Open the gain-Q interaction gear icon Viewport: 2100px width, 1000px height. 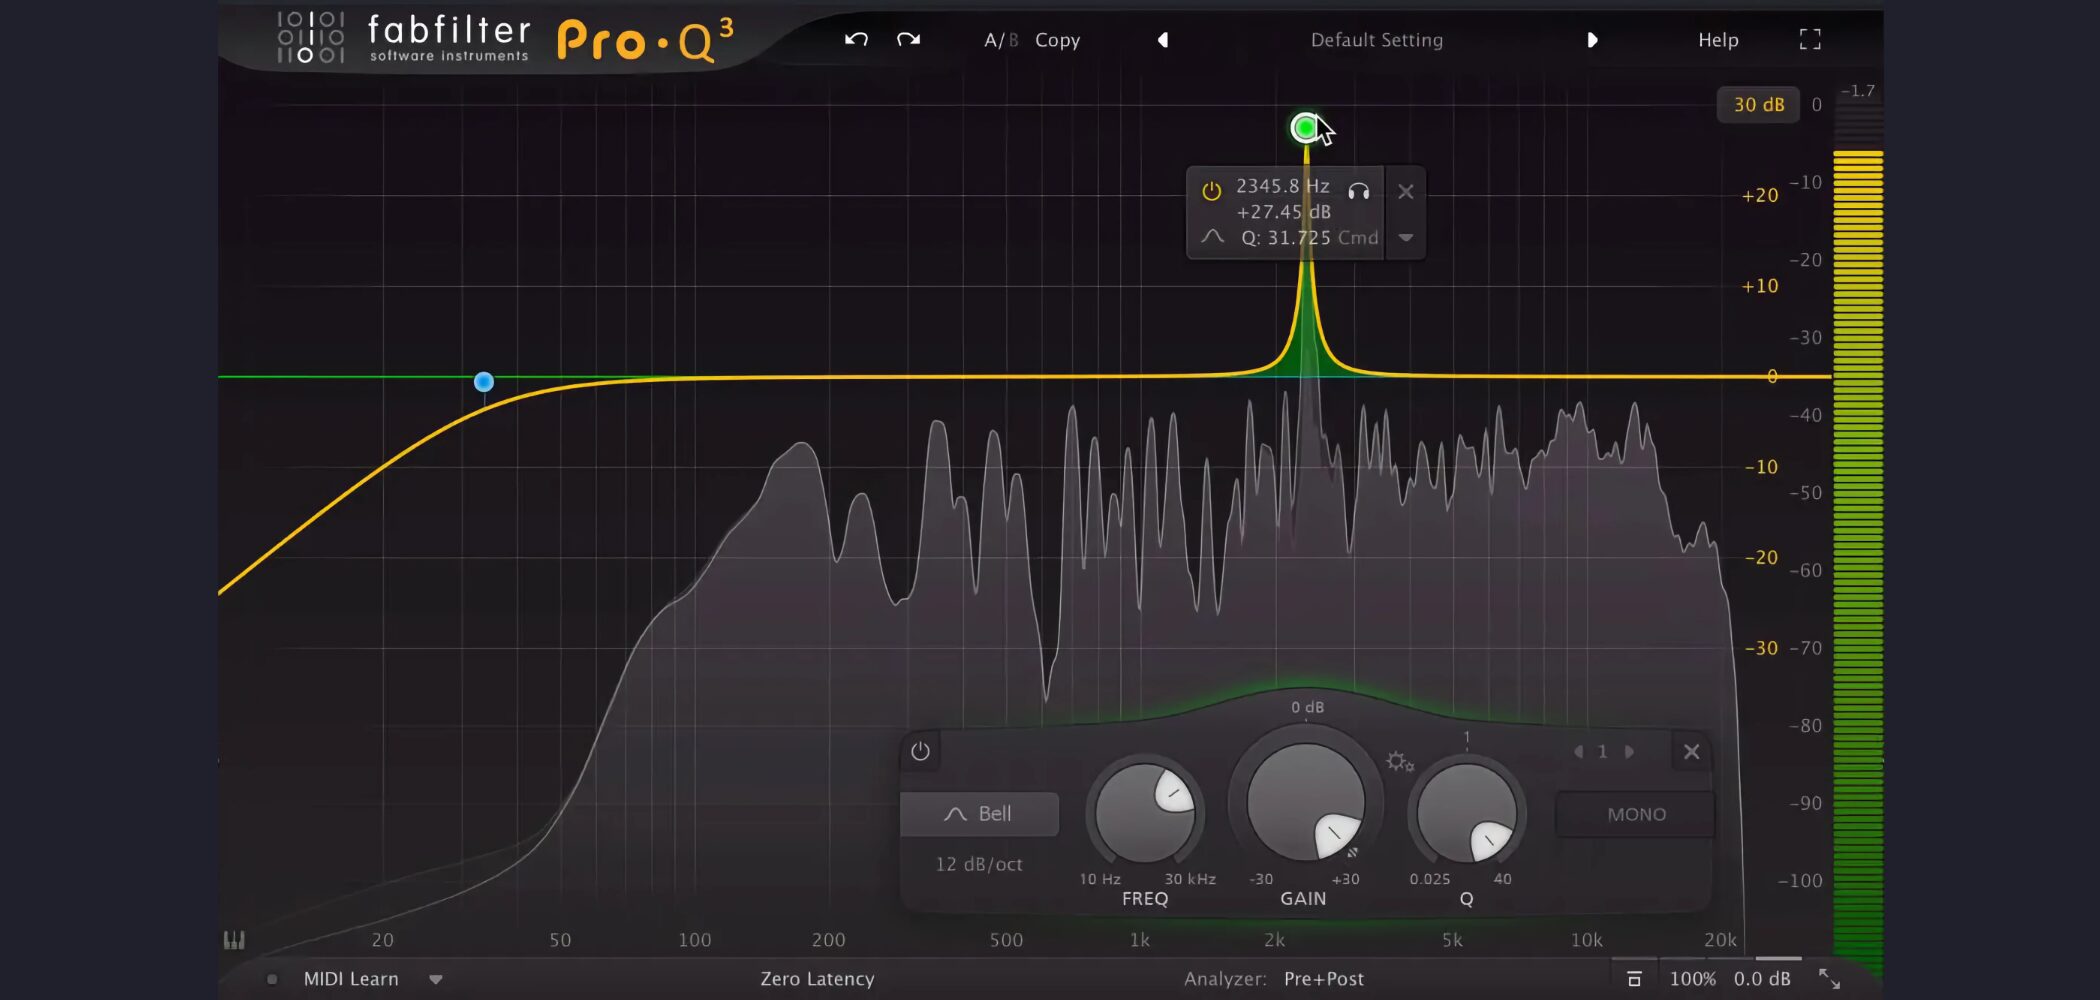click(1399, 762)
